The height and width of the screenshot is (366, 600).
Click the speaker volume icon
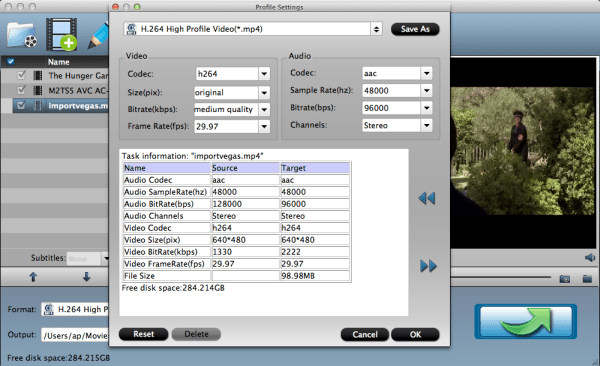click(590, 258)
